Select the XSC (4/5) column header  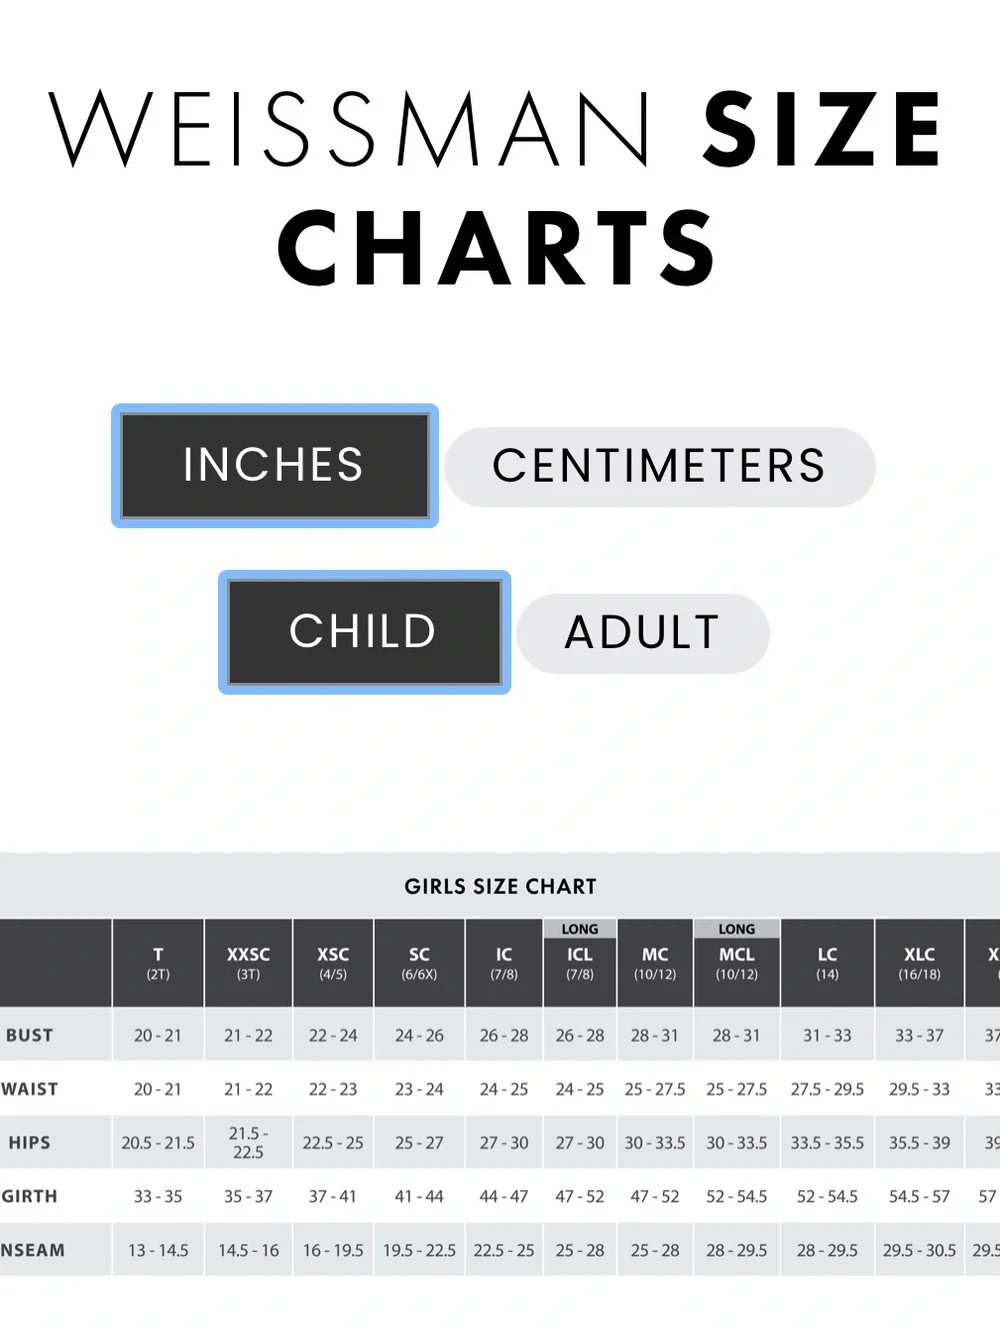[333, 963]
